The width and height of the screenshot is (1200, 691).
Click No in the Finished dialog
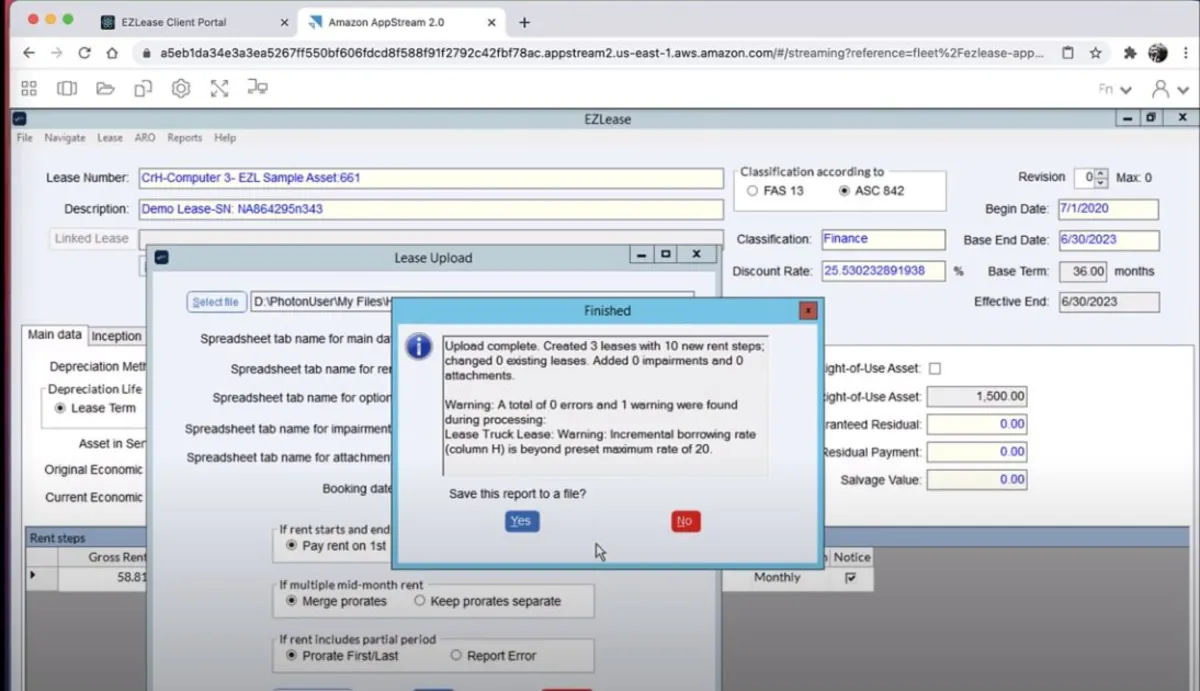685,521
